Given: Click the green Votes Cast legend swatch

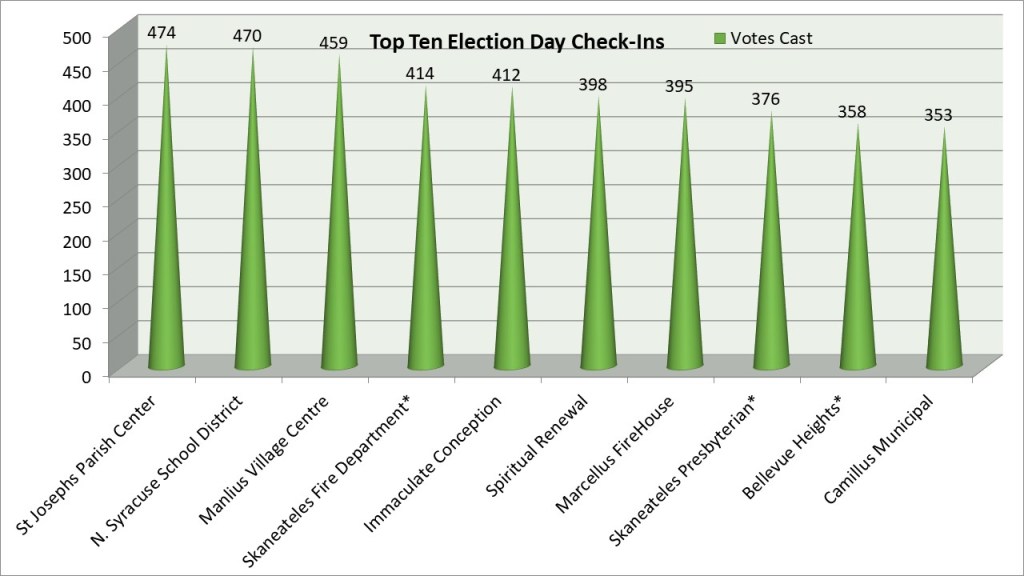Looking at the screenshot, I should 718,39.
